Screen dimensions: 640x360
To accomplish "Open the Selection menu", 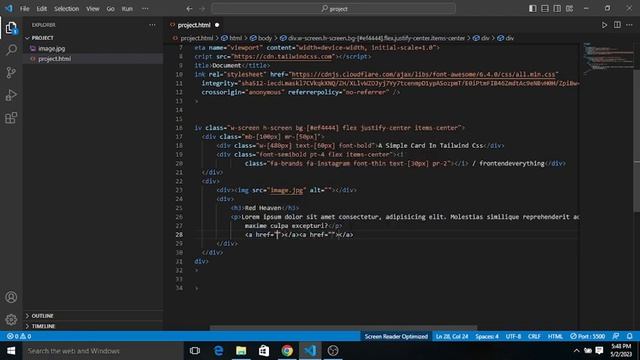I will pos(67,9).
